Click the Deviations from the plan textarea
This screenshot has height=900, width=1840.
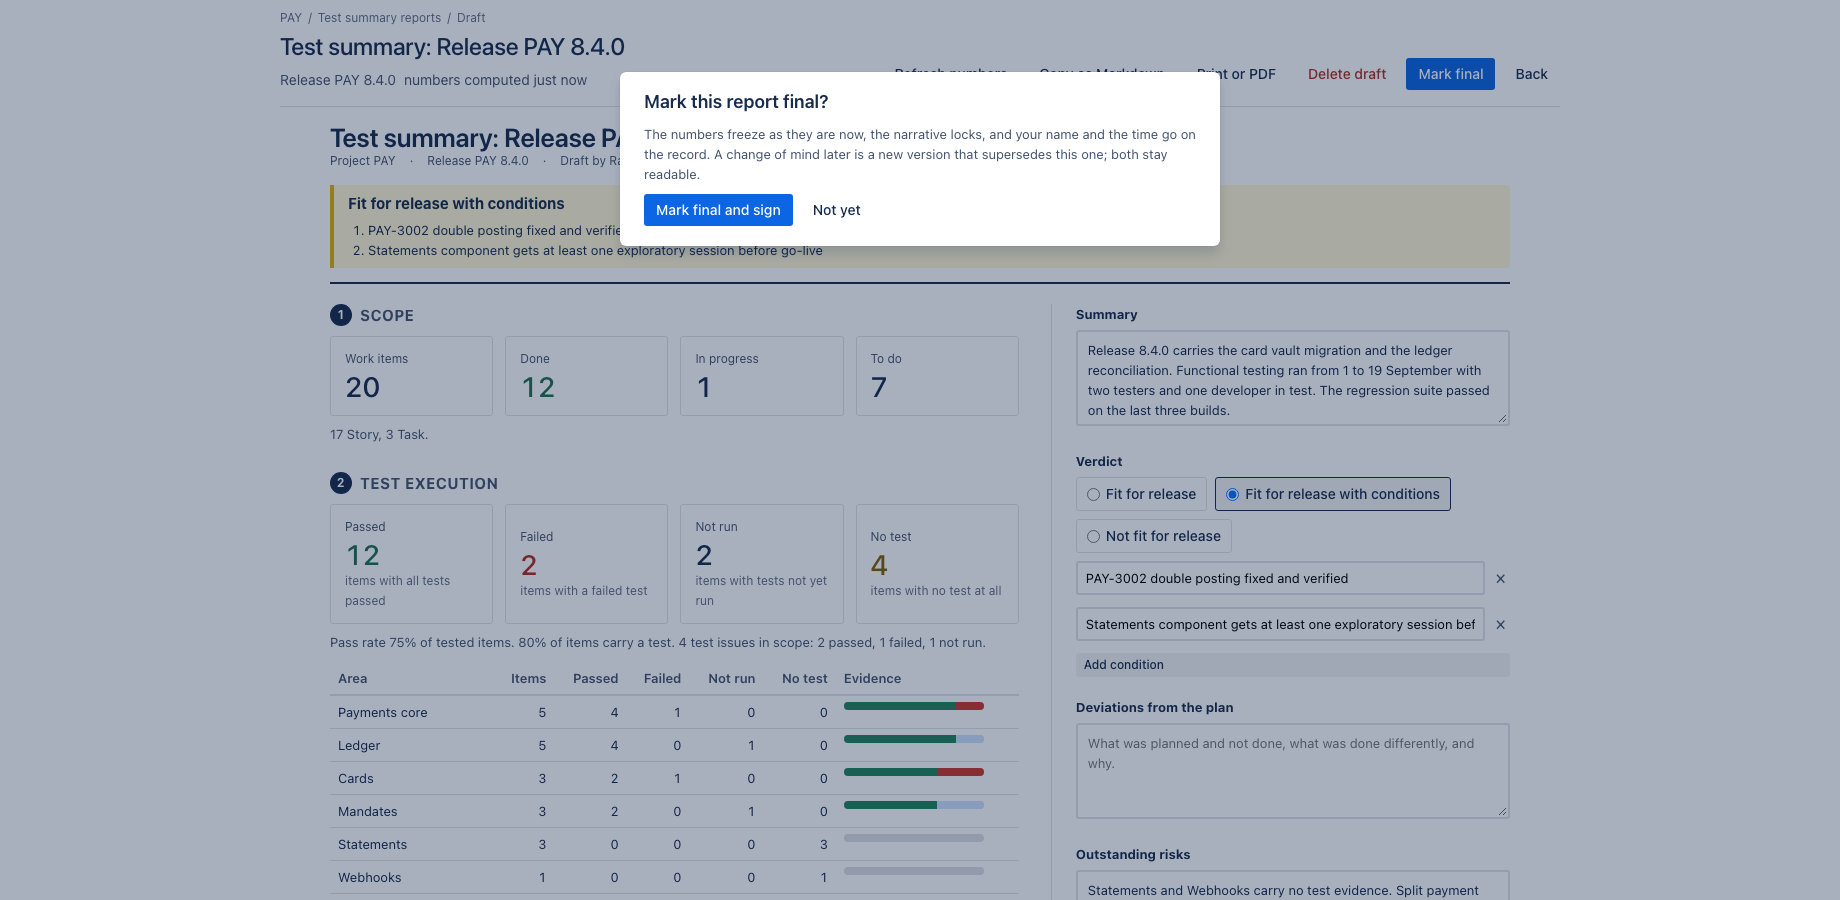[x=1292, y=771]
